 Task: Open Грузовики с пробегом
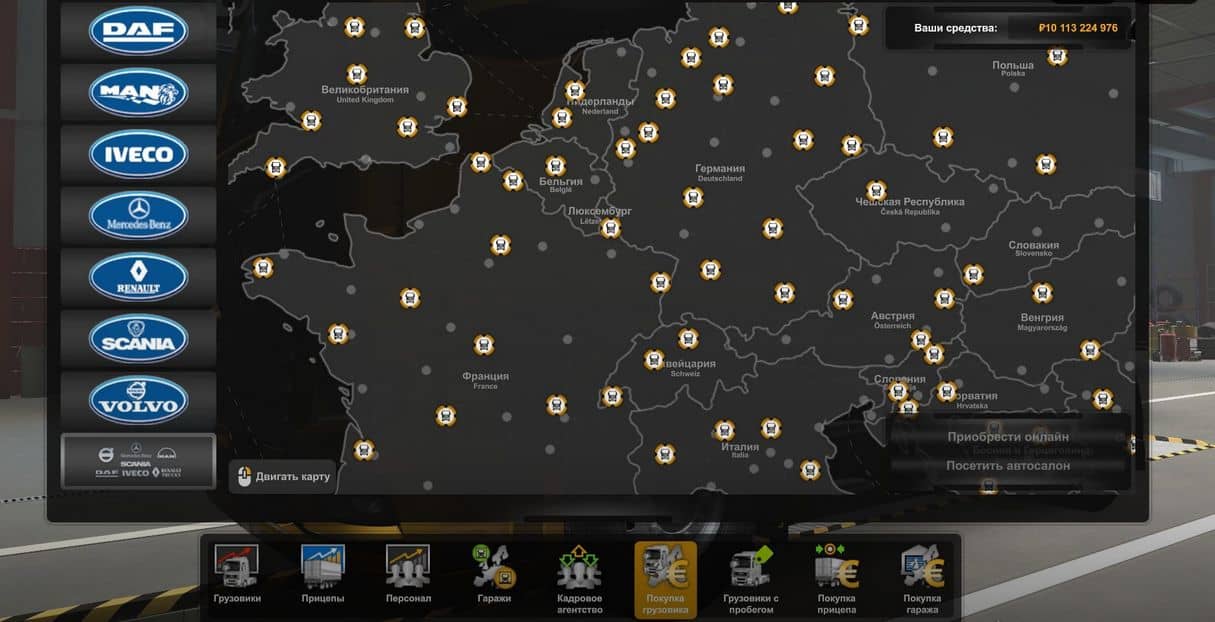[751, 578]
